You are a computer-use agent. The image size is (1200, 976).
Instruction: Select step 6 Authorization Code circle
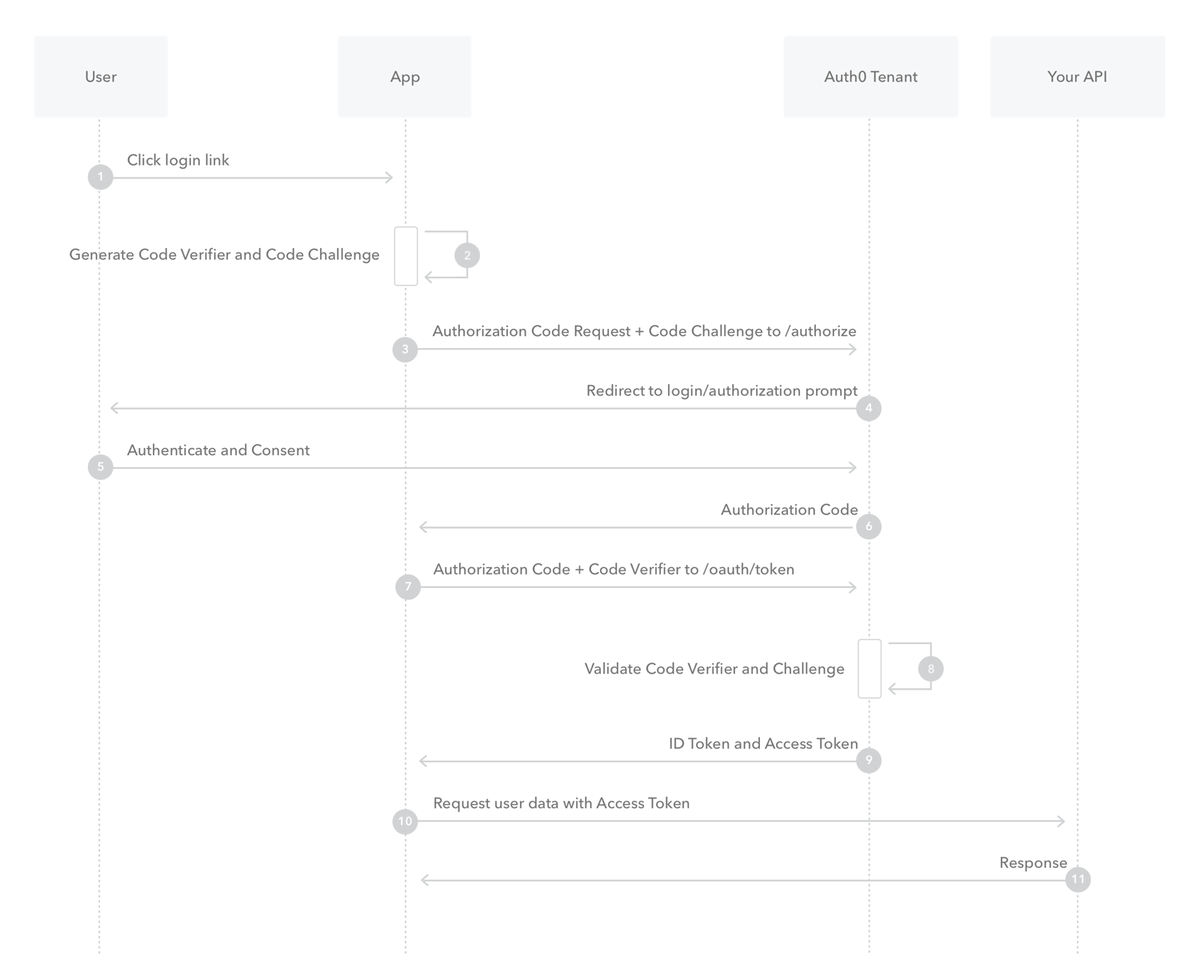869,526
